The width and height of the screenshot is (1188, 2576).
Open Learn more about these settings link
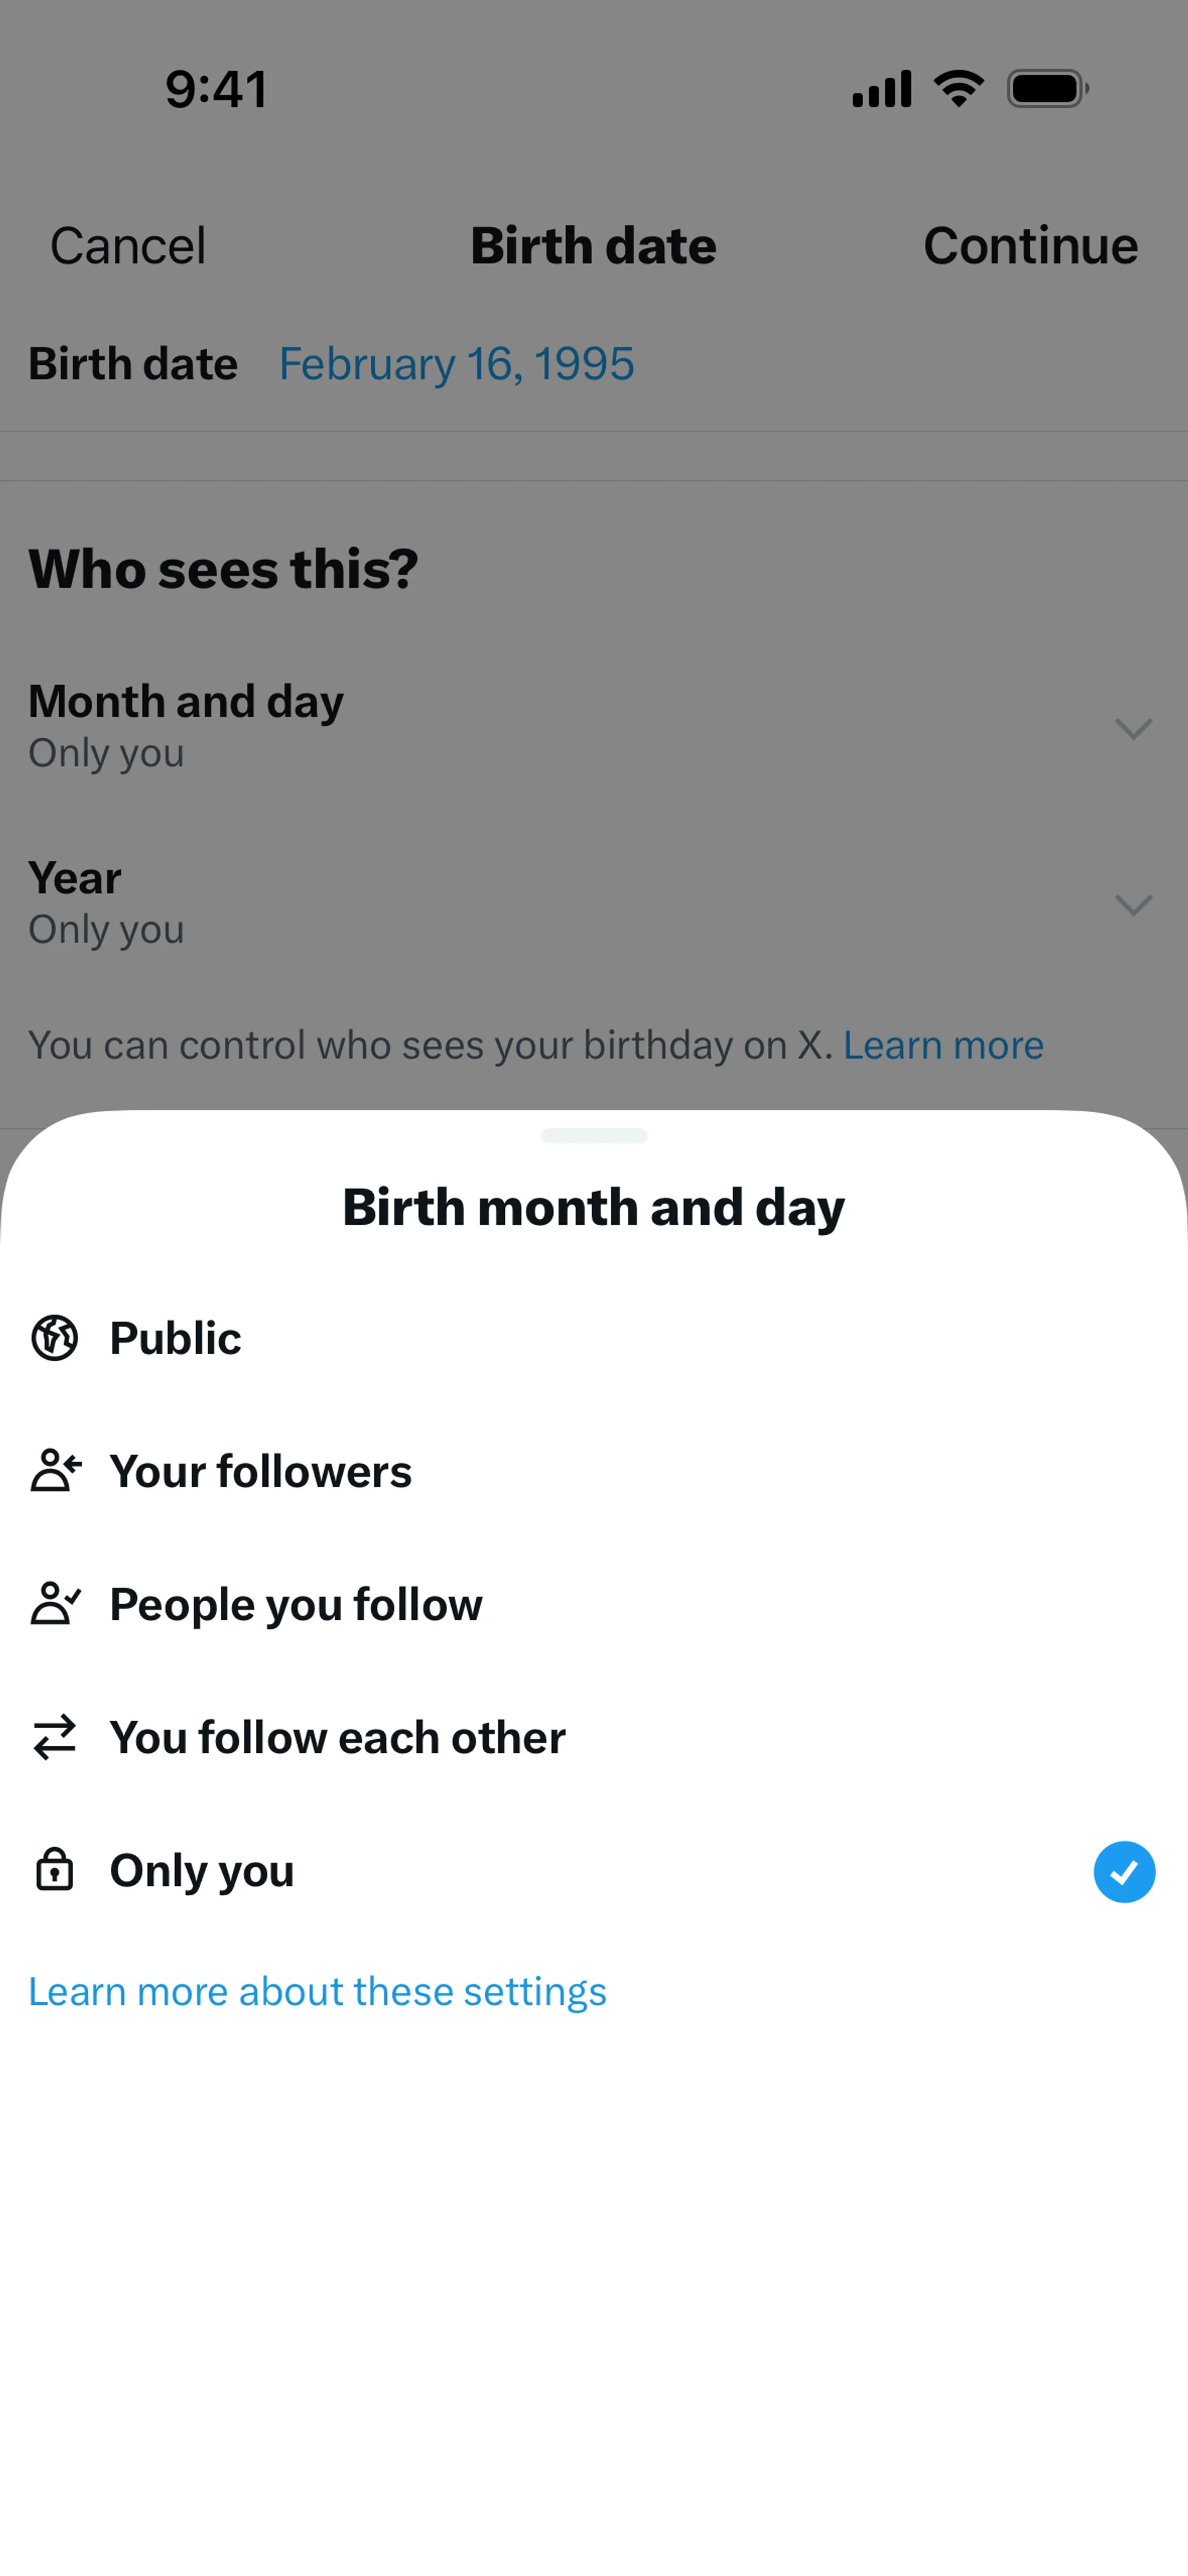click(x=317, y=1991)
